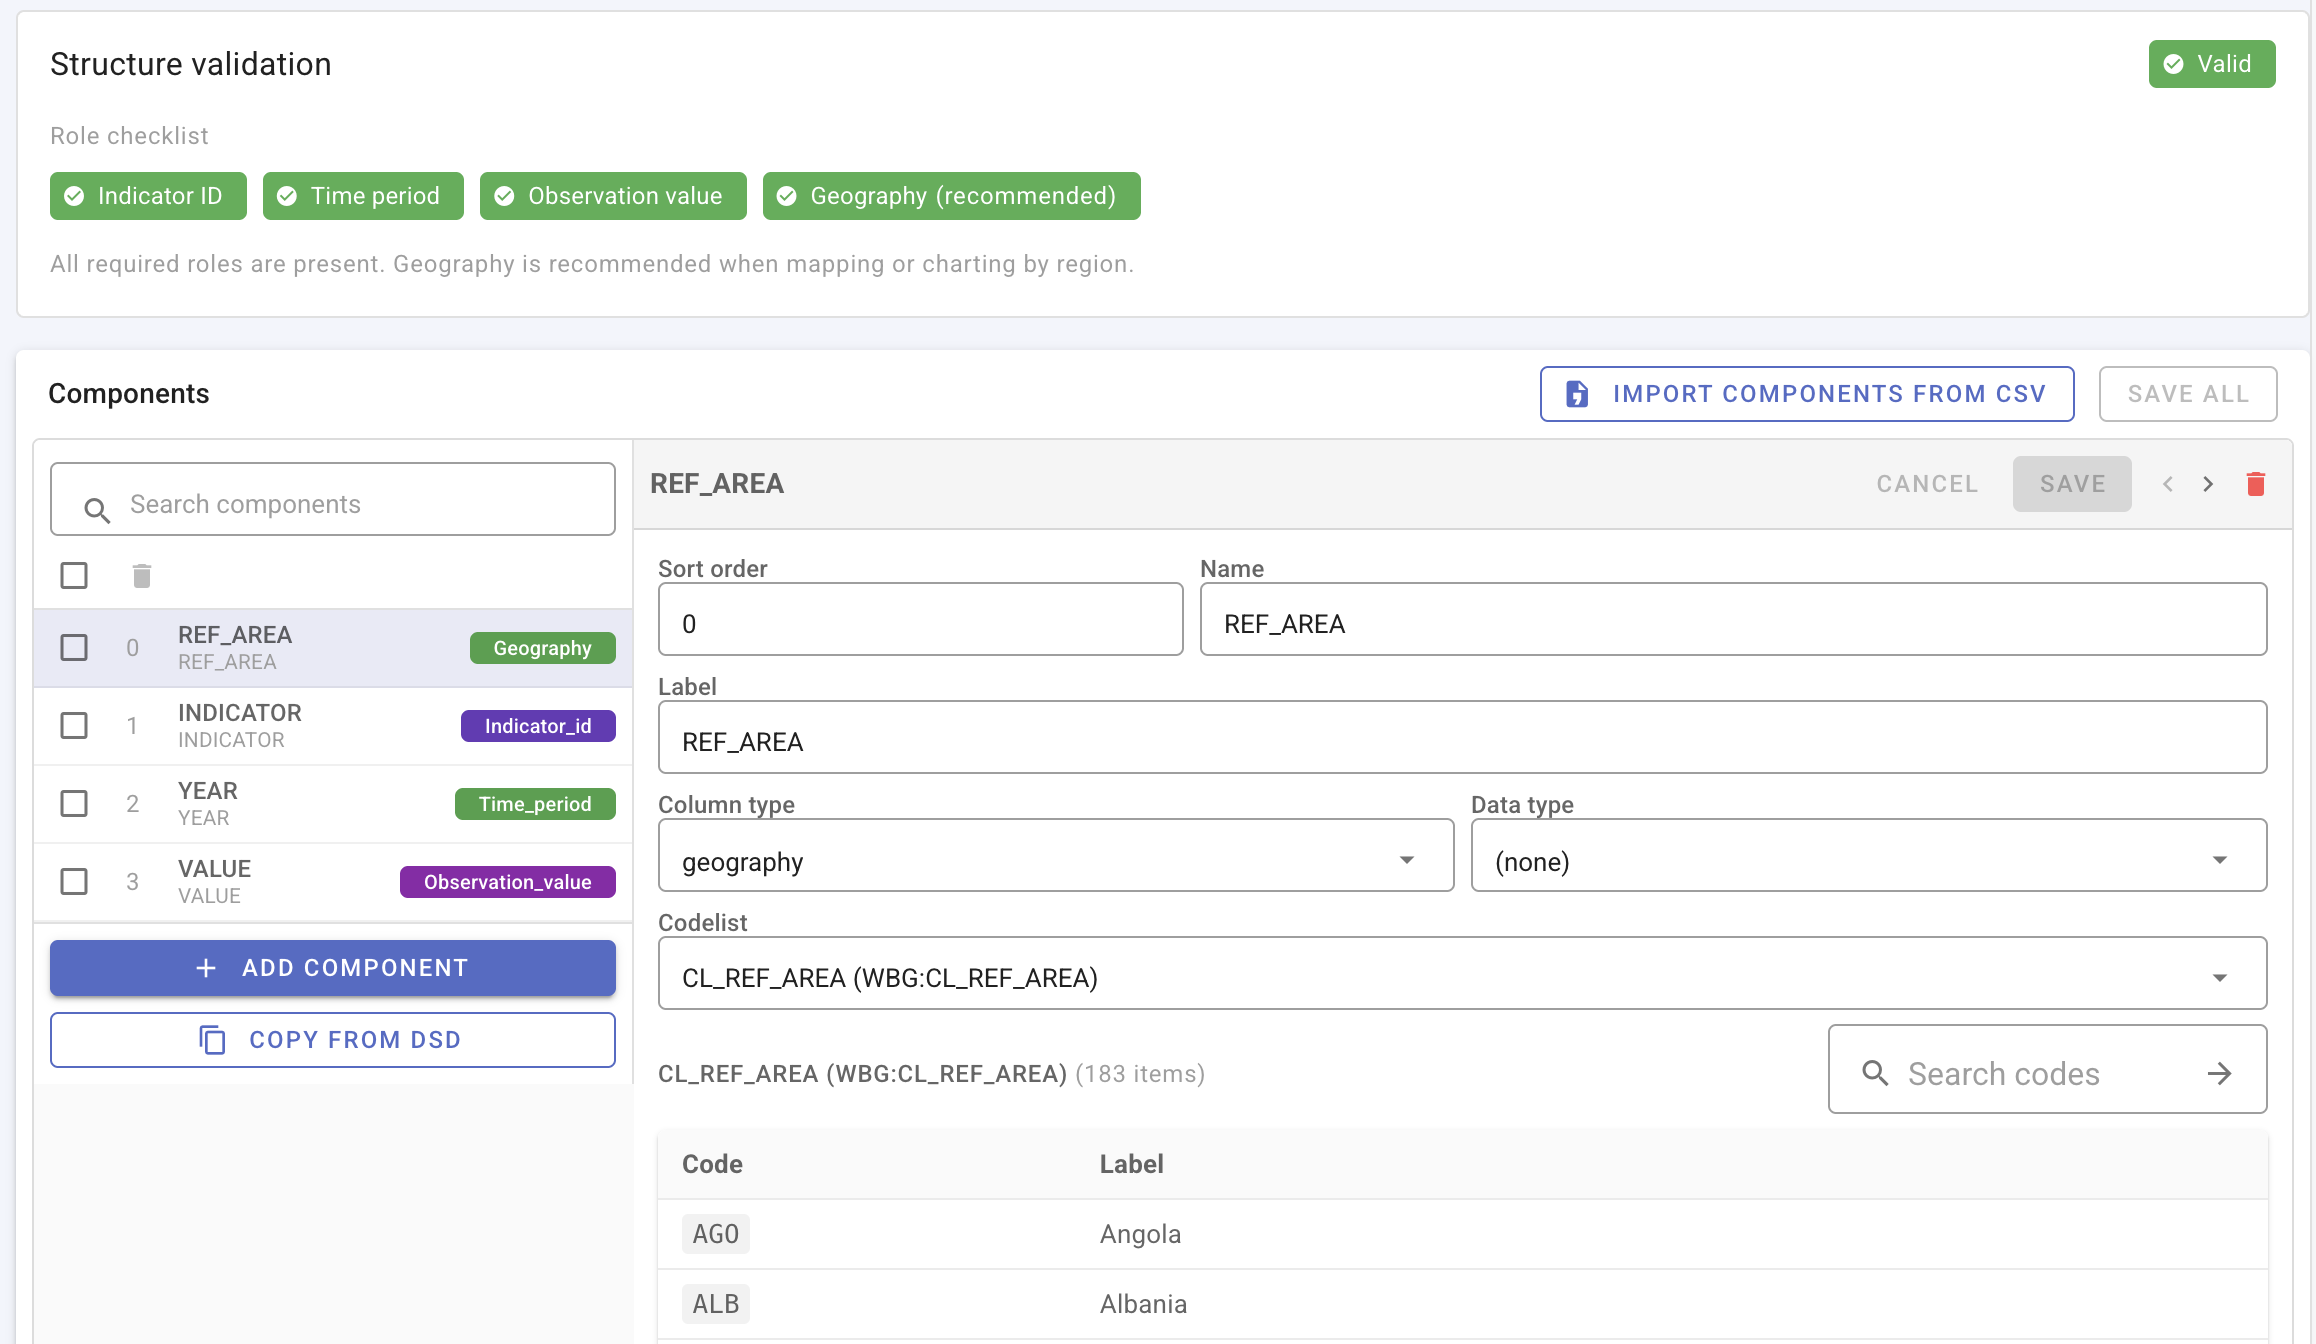Click the magnifier icon in Search codes
Viewport: 2316px width, 1344px height.
click(1875, 1073)
